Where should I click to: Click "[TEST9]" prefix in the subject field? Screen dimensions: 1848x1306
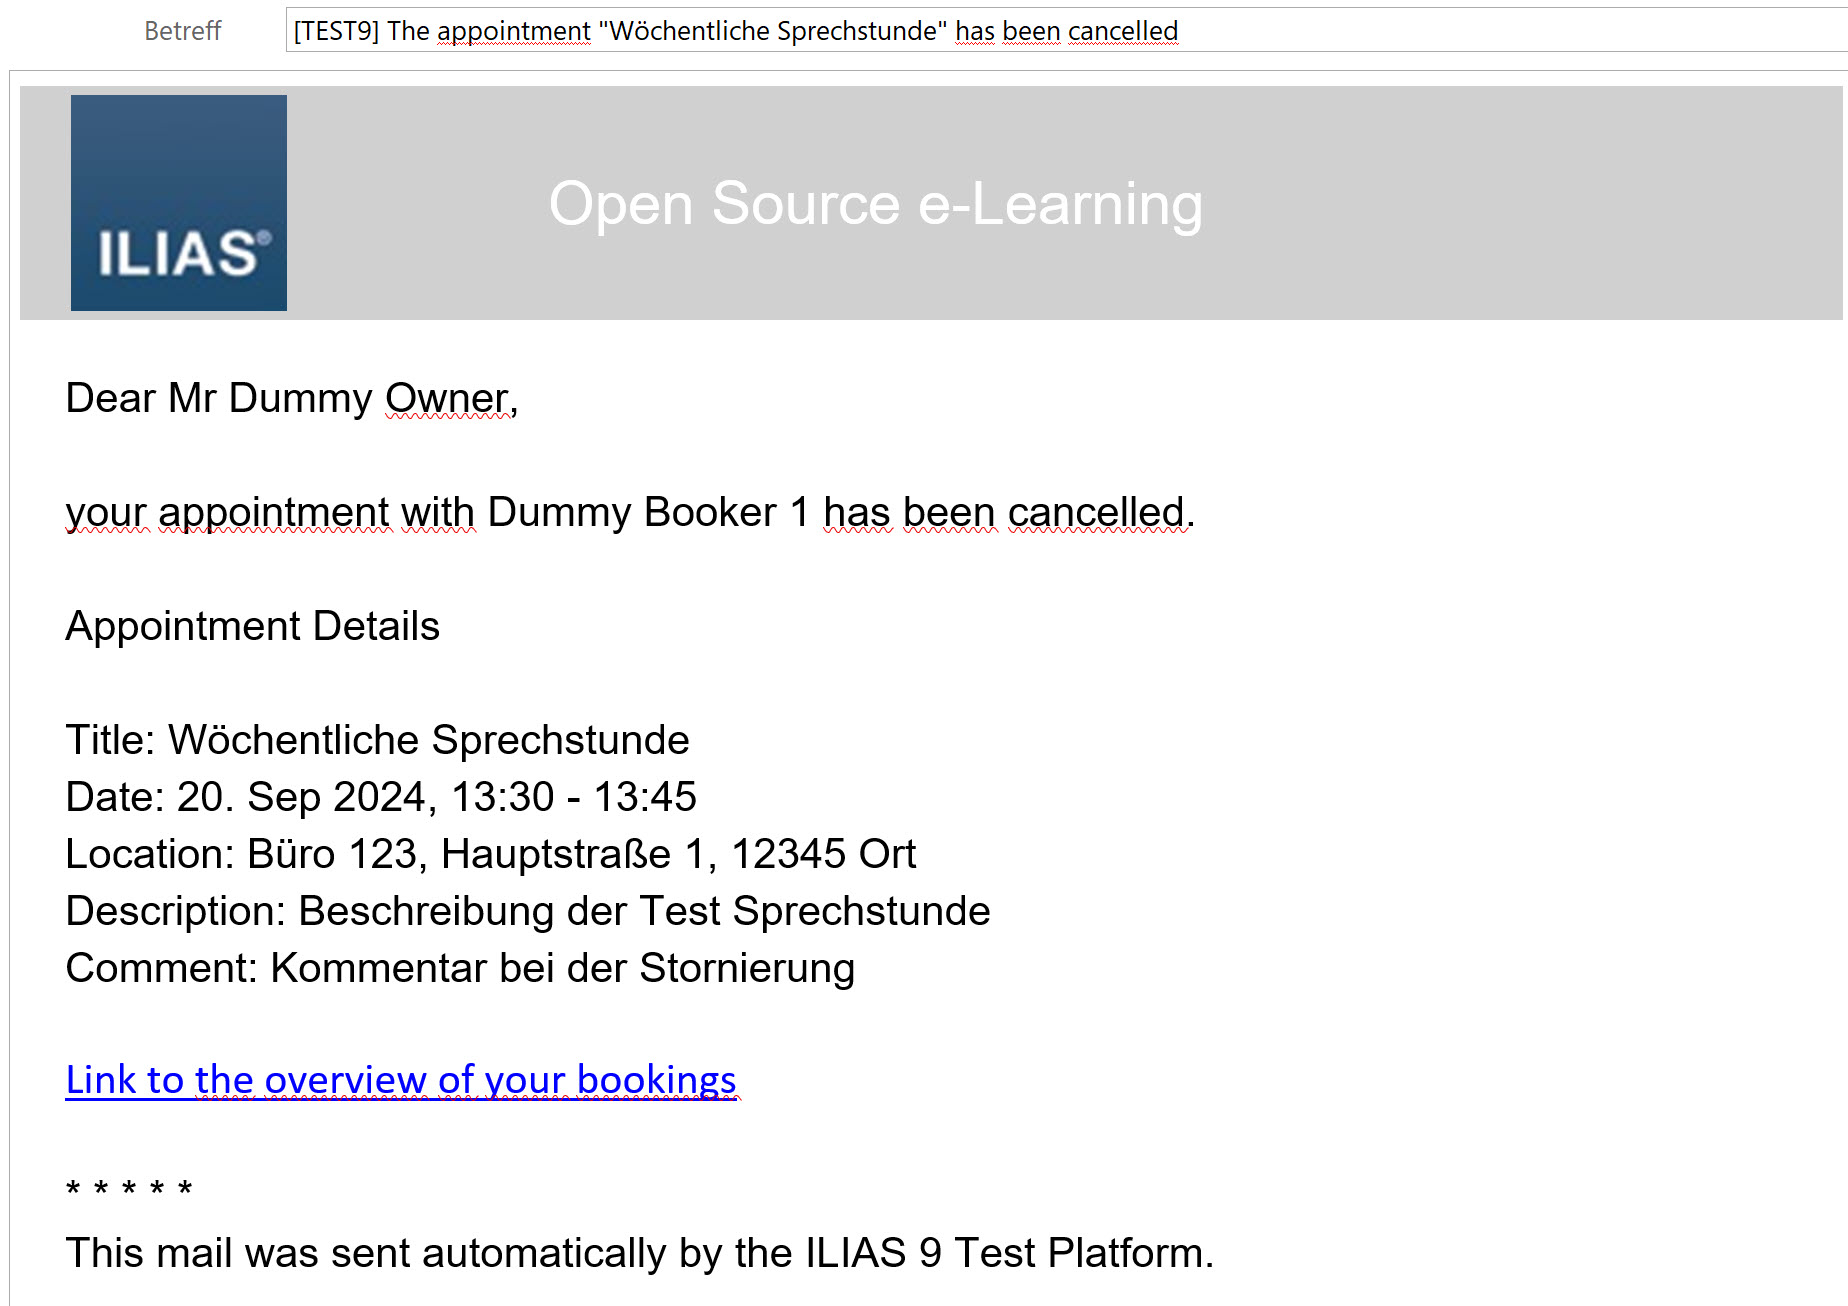tap(336, 31)
